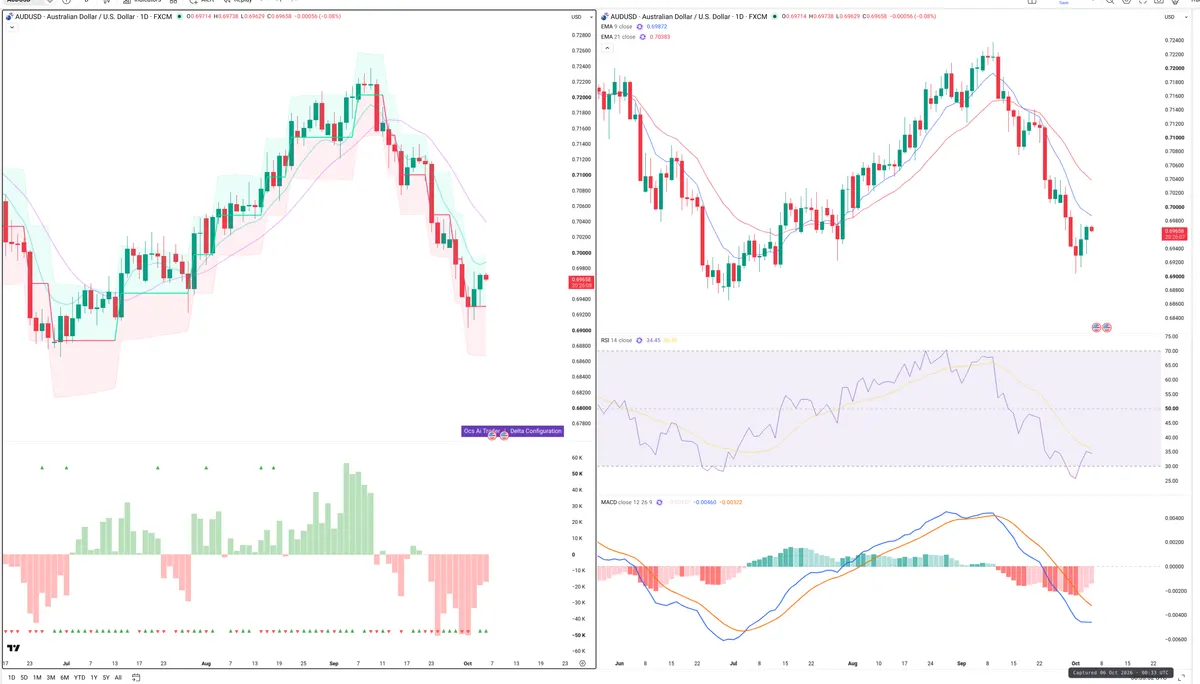Click the 0.69000 level on right price axis
Viewport: 1200px width, 684px height.
pos(1176,277)
